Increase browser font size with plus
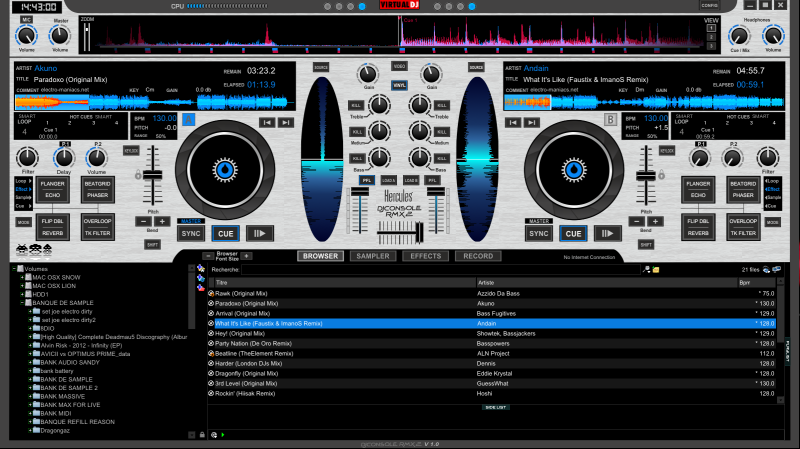 [246, 256]
